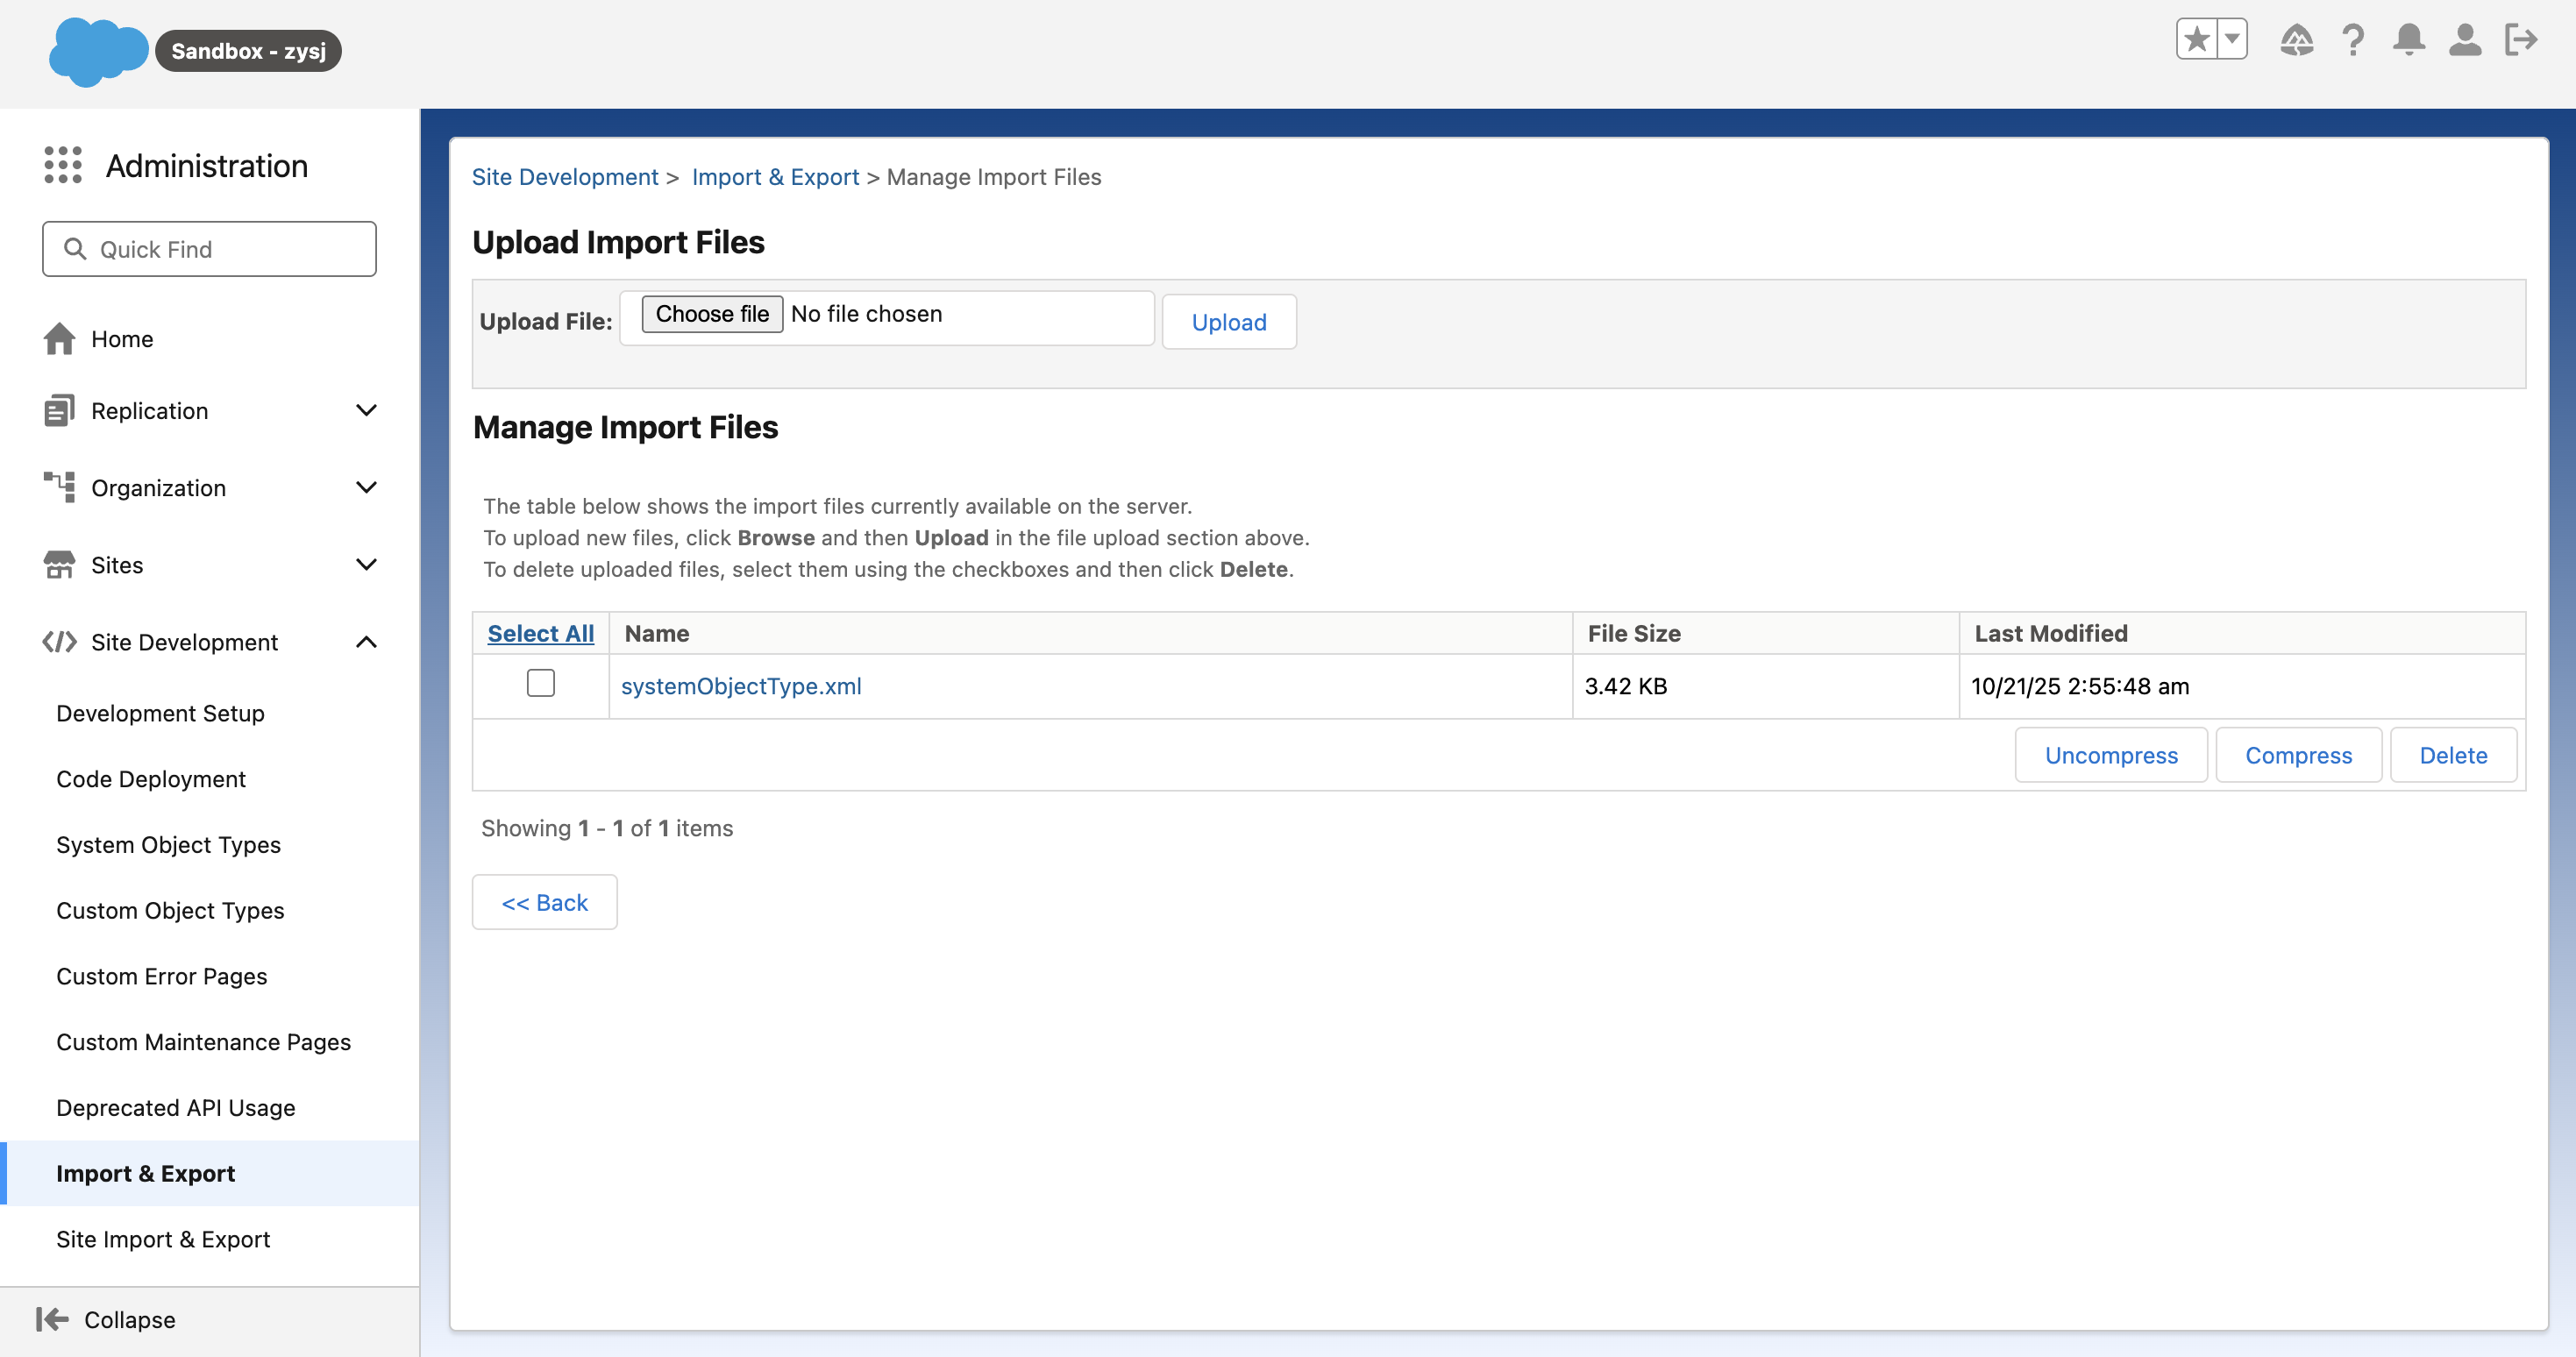Image resolution: width=2576 pixels, height=1357 pixels.
Task: Click the favorites star icon
Action: point(2196,40)
